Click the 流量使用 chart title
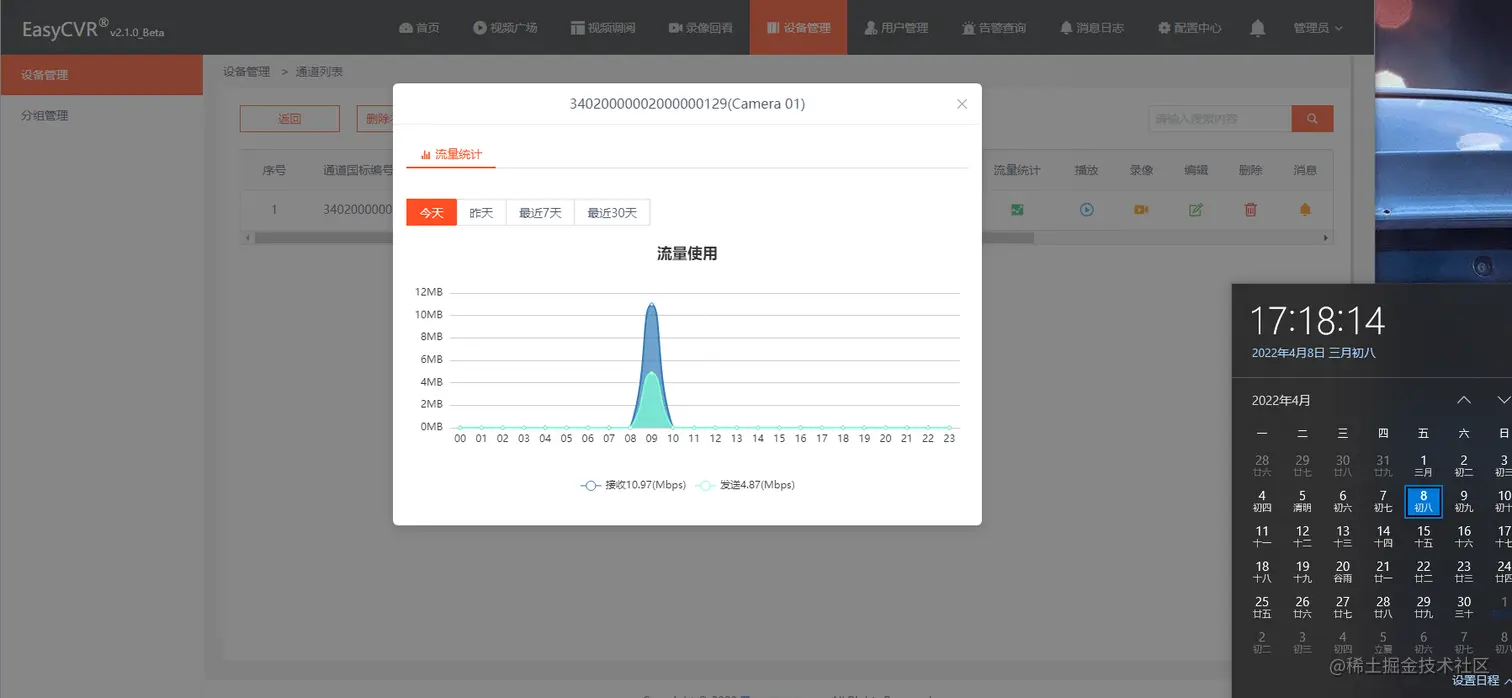Viewport: 1512px width, 698px height. point(687,254)
